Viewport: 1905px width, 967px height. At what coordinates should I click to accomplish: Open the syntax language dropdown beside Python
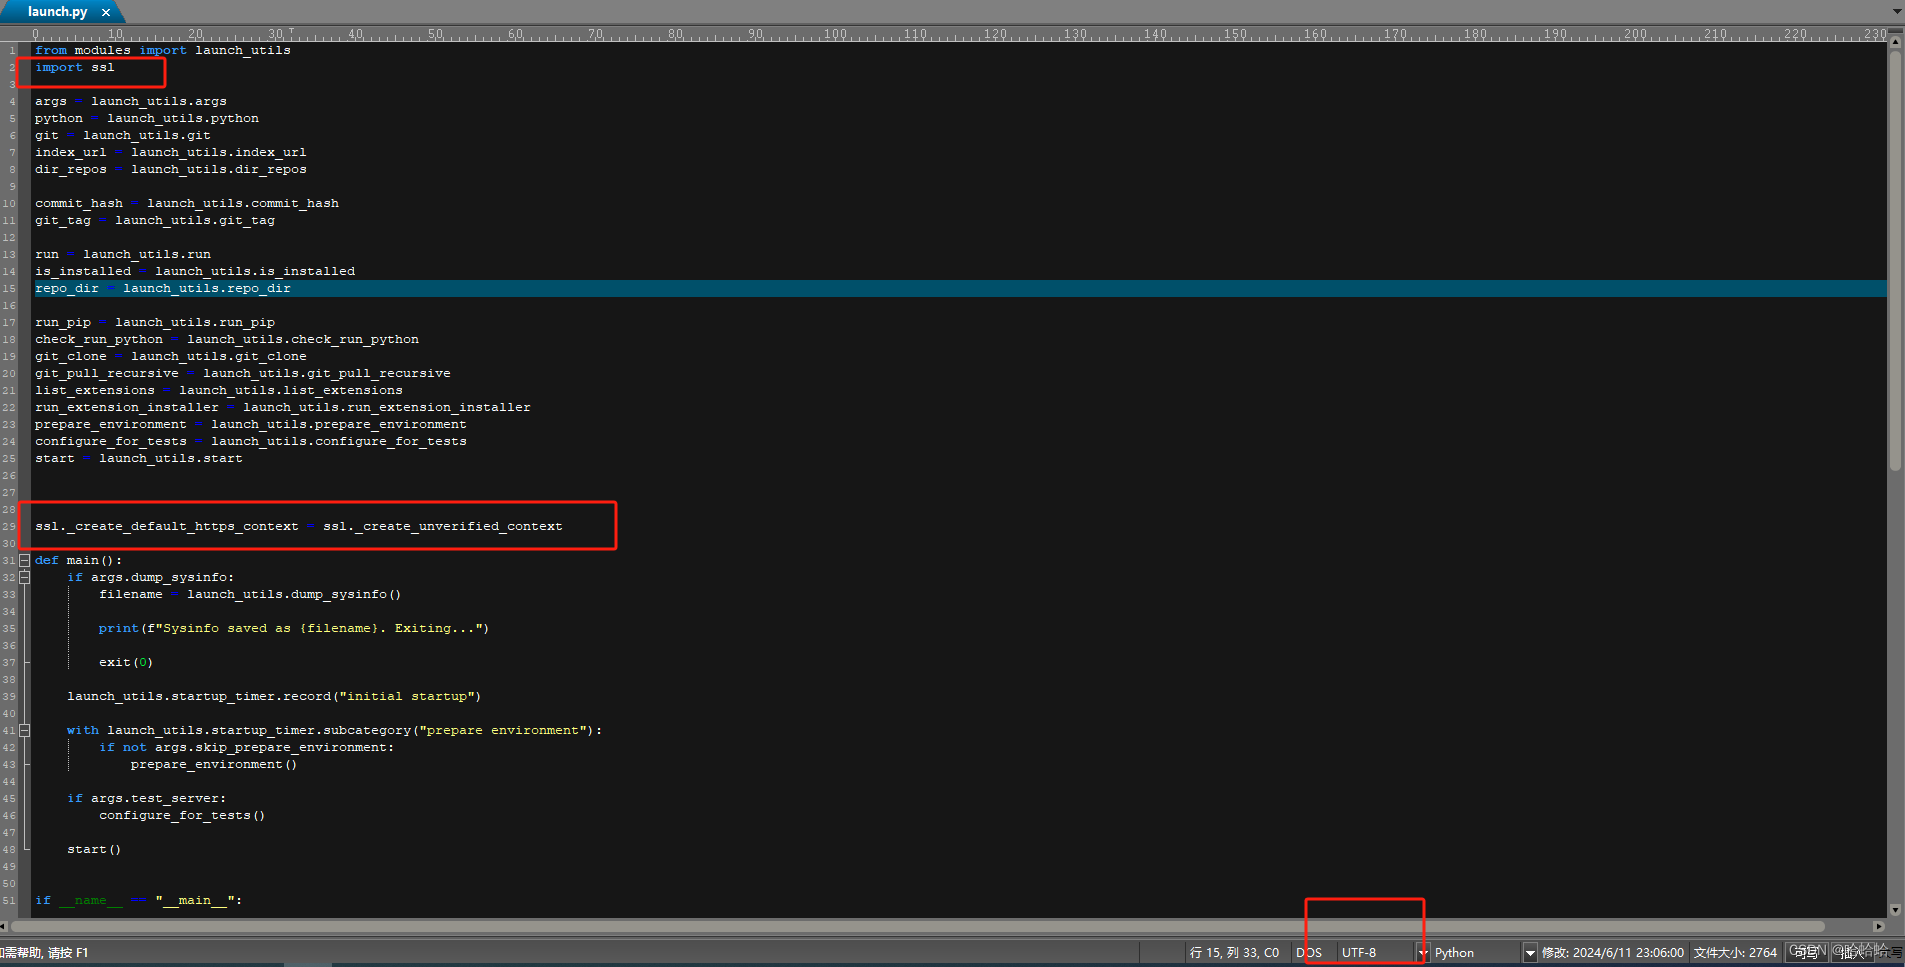coord(1530,952)
